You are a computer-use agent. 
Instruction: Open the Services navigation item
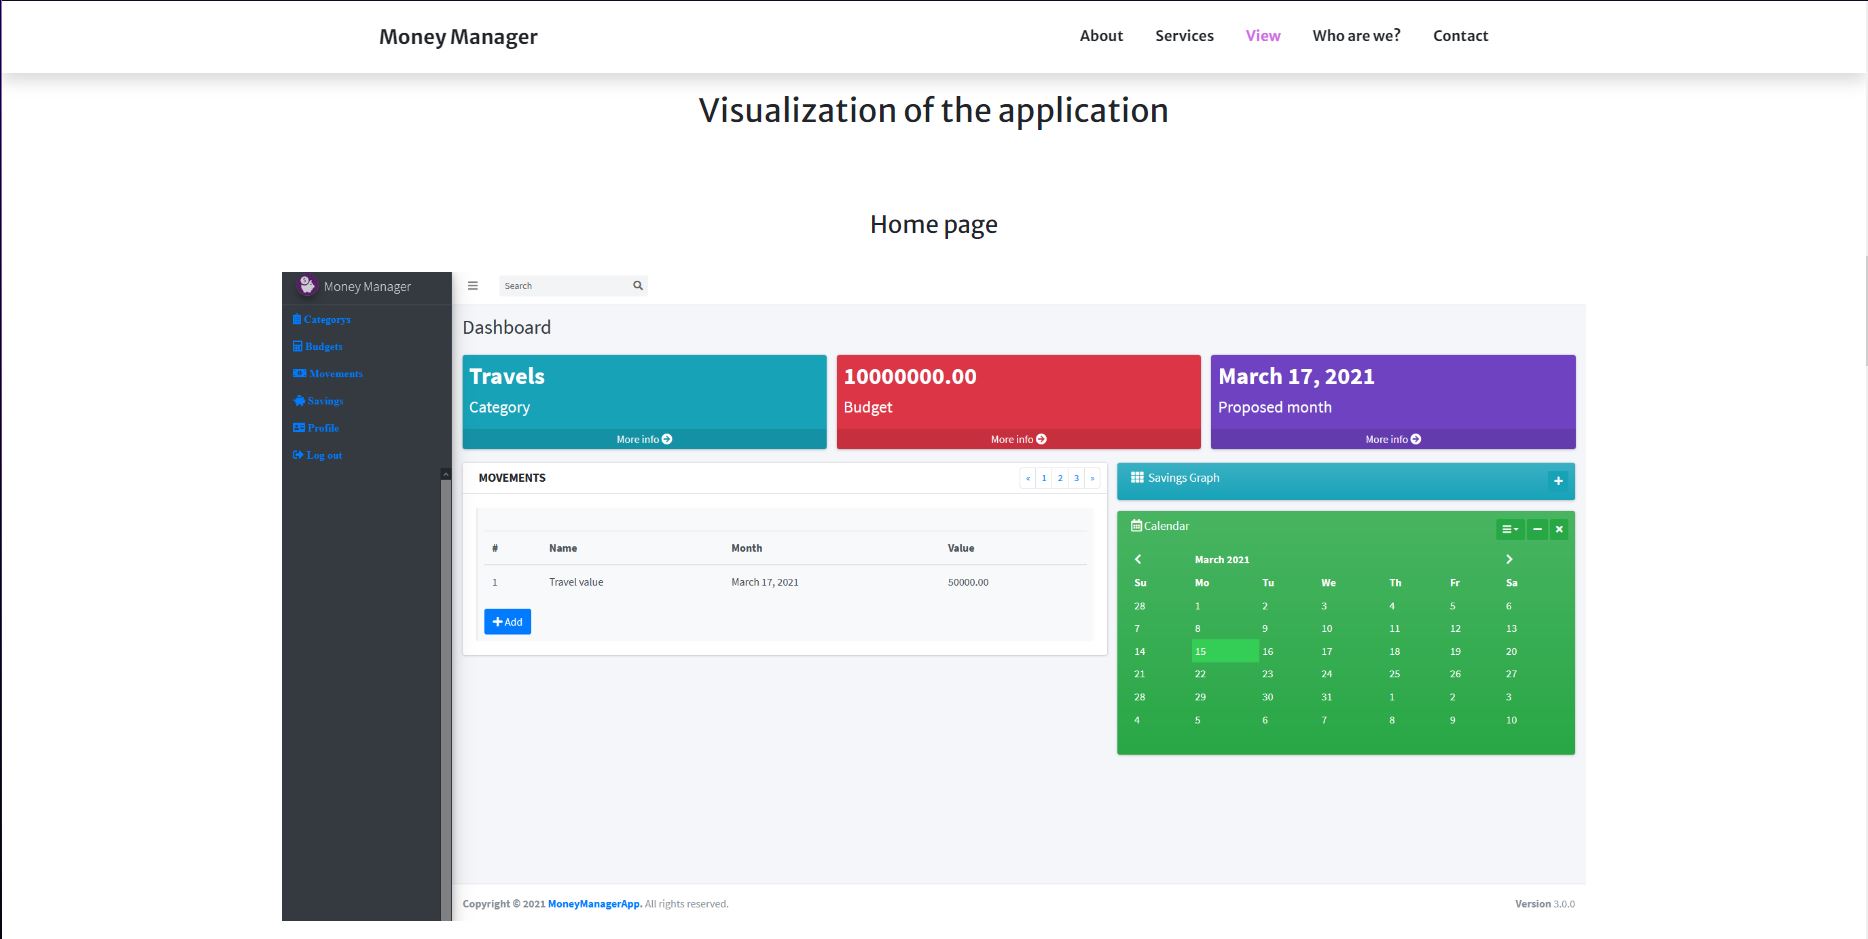point(1184,36)
